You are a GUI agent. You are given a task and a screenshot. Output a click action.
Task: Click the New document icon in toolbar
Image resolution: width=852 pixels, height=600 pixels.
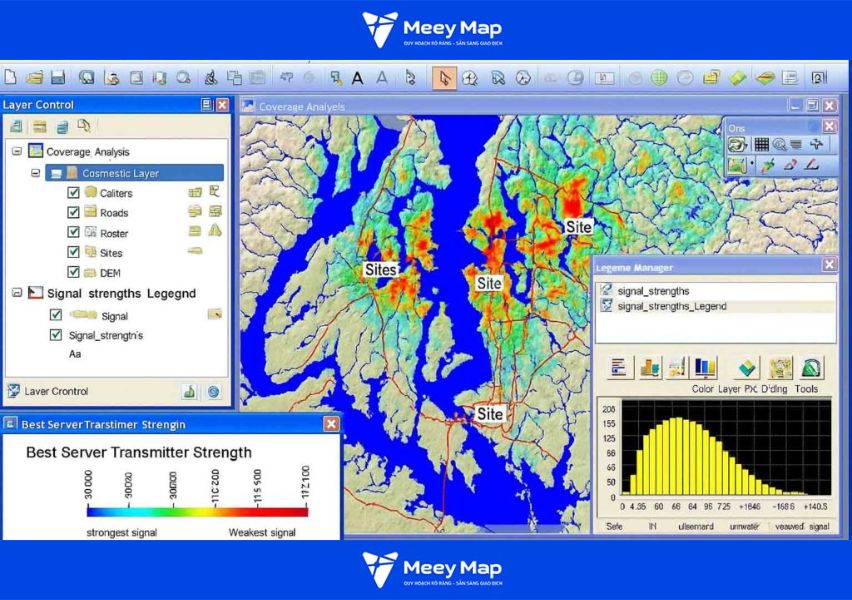tap(10, 77)
